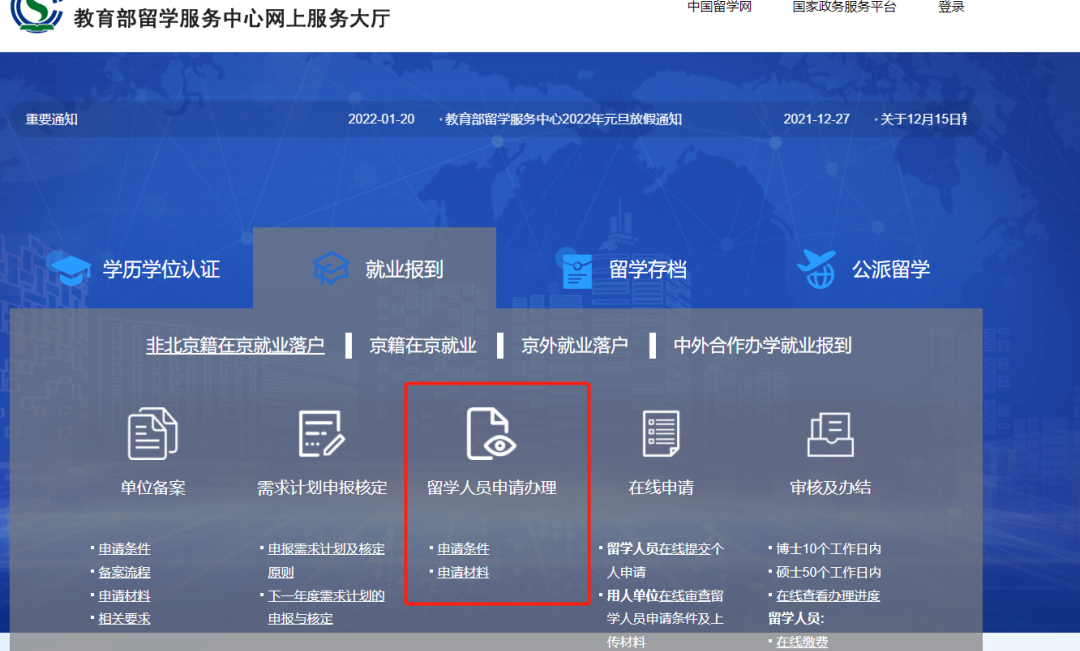Click 申请材料 under 留学人员申请办理
Viewport: 1080px width, 651px height.
tap(463, 572)
